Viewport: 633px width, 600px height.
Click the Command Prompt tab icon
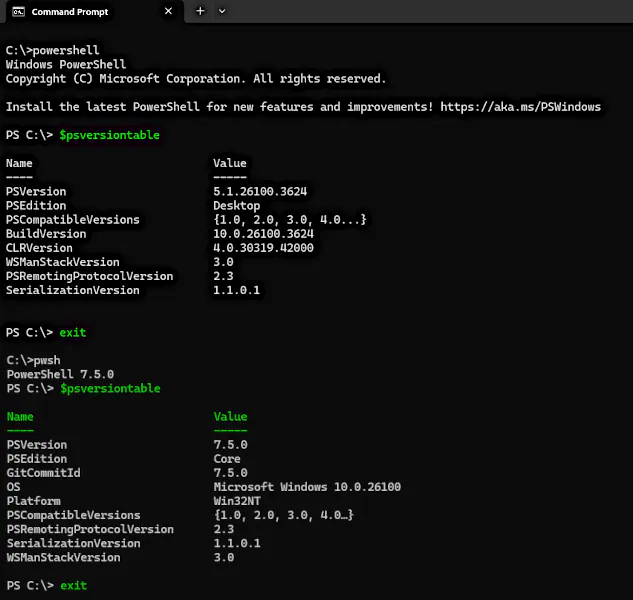pyautogui.click(x=18, y=12)
